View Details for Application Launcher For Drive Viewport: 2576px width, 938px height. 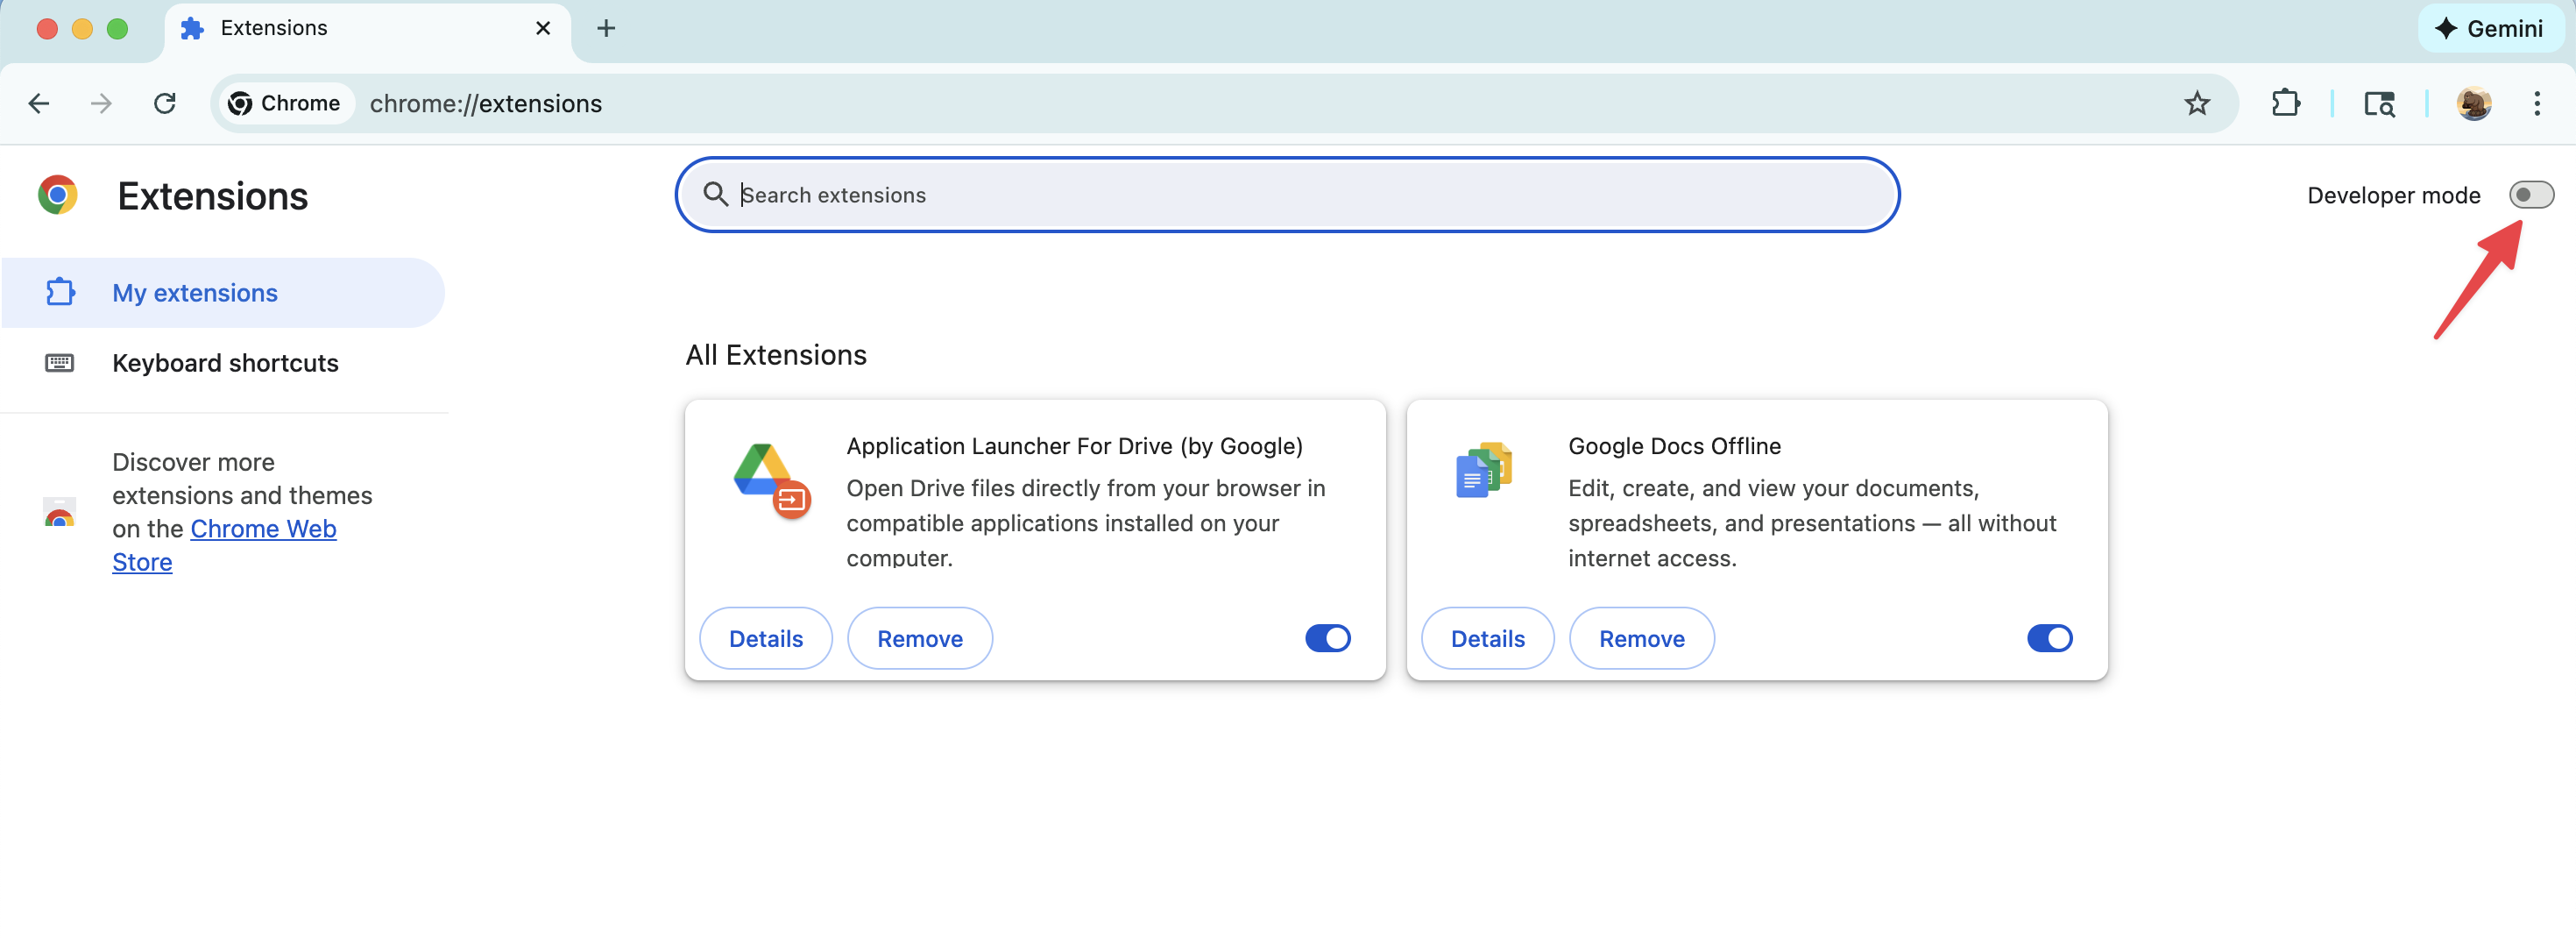coord(765,638)
